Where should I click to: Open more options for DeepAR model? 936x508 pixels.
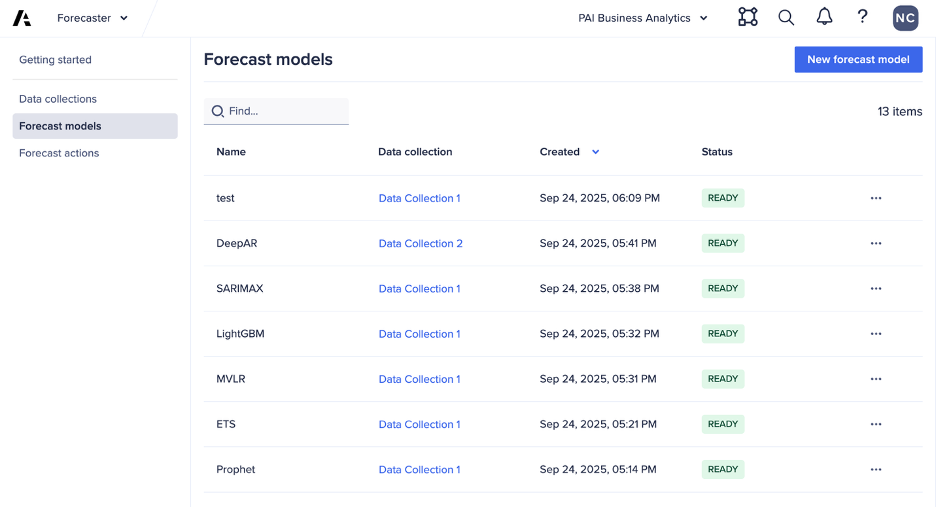pos(876,243)
